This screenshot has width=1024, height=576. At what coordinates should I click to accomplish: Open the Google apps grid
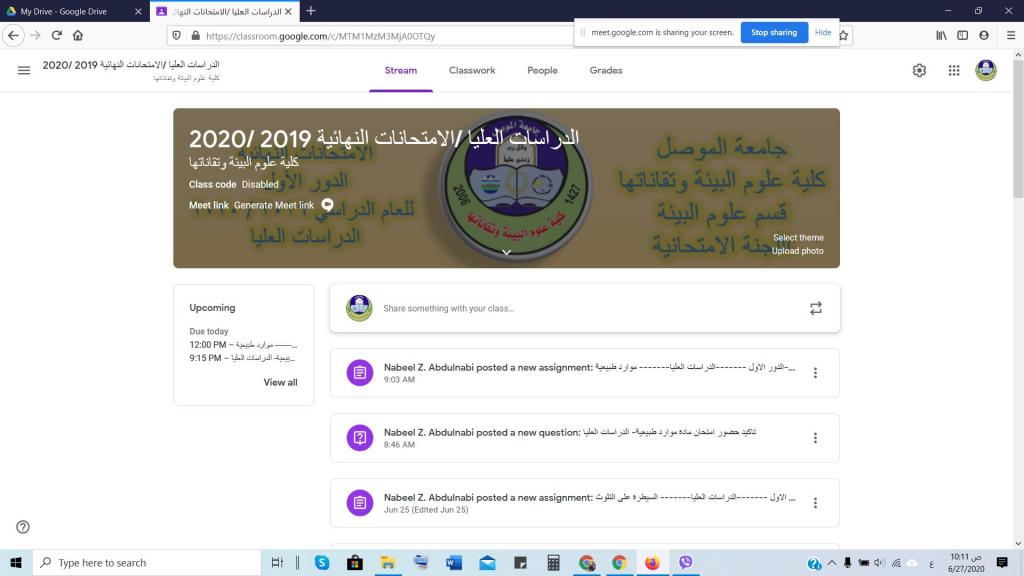[x=954, y=70]
